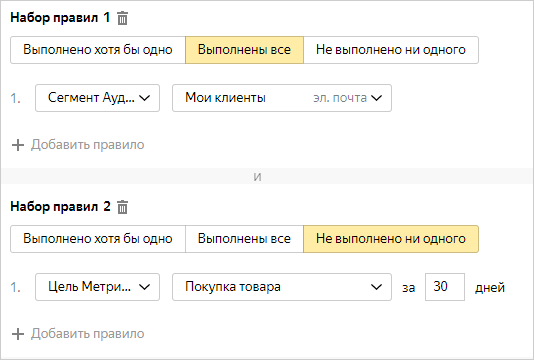Open the 'Покупка товара' goal dropdown
The height and width of the screenshot is (360, 534).
point(282,287)
